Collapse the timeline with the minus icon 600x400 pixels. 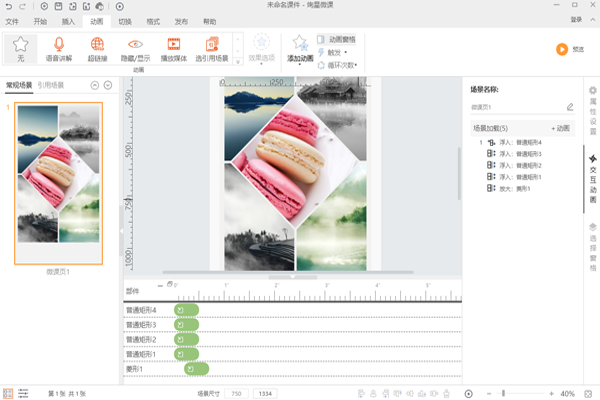tap(160, 286)
